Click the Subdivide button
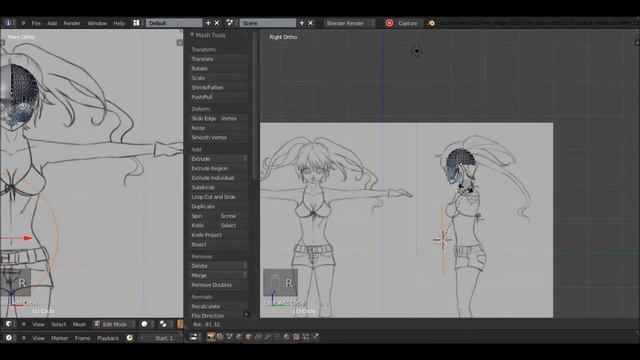This screenshot has height=360, width=640. (x=219, y=187)
